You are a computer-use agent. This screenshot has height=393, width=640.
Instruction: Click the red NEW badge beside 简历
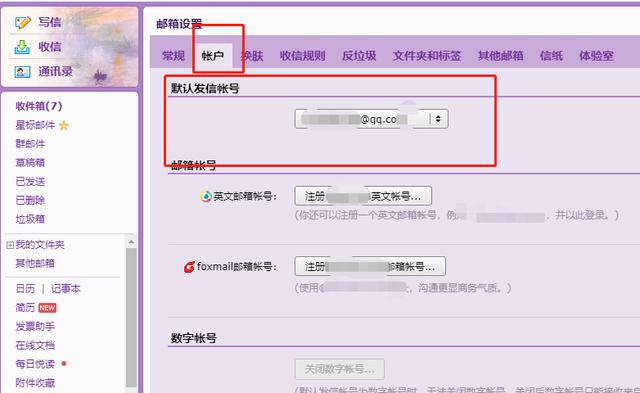(x=47, y=308)
